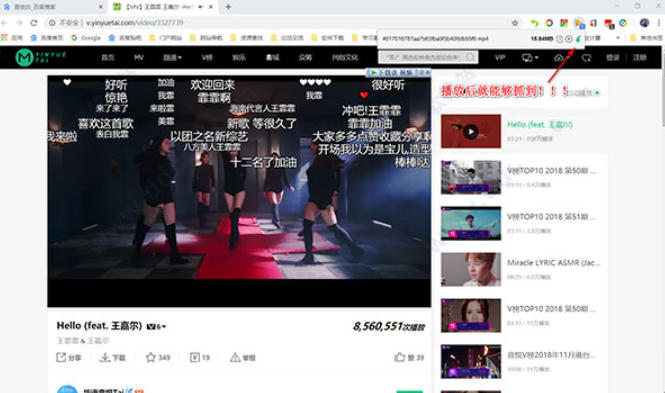Expand the MV quality dropdown beside the title
Image resolution: width=665 pixels, height=393 pixels.
[x=156, y=326]
